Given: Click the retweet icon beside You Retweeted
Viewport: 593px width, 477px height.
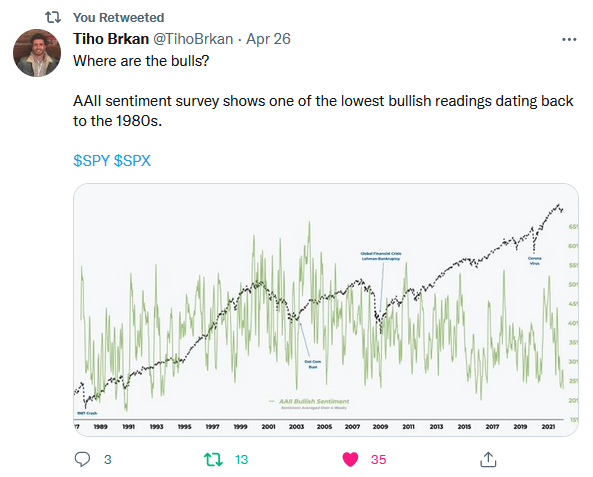Looking at the screenshot, I should (53, 17).
